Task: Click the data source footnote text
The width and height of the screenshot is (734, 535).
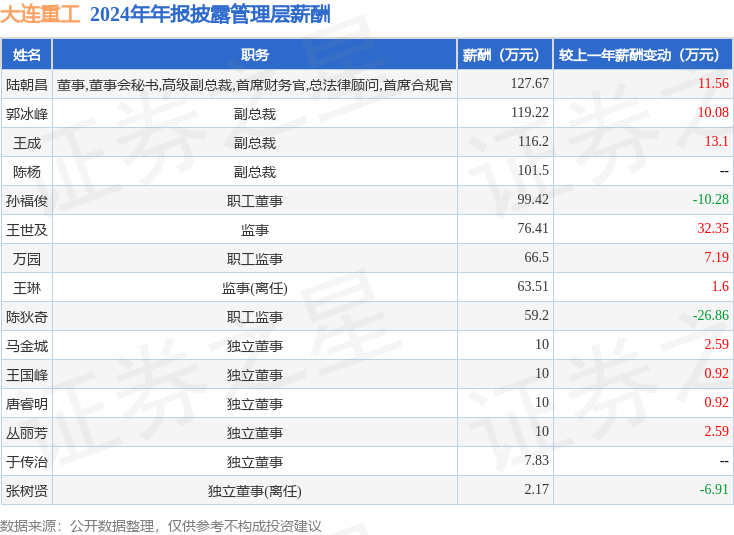Action: [161, 526]
